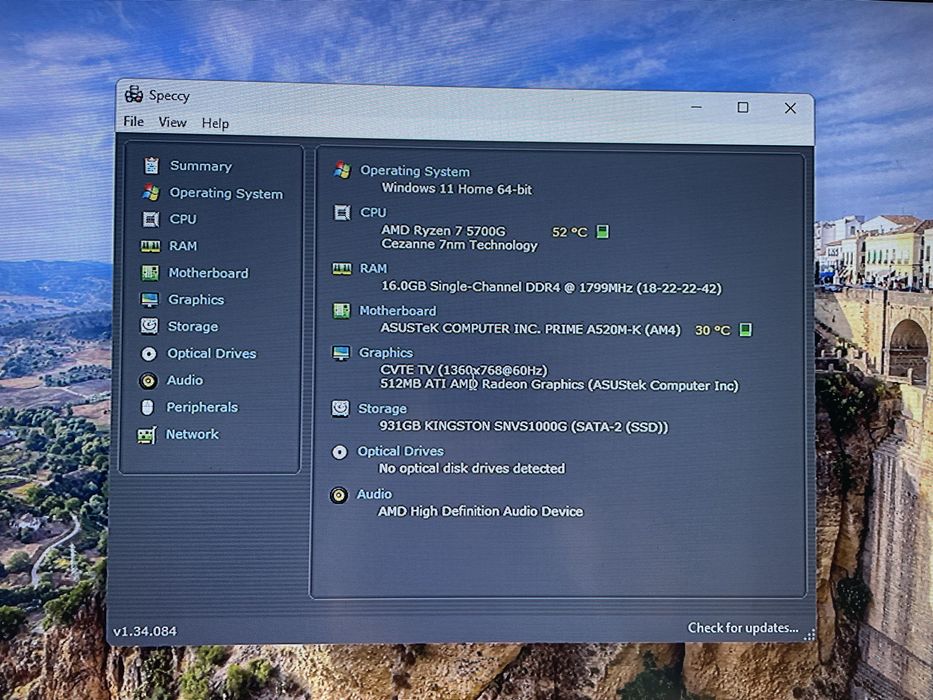The image size is (933, 700).
Task: Click RAM heading link in summary
Action: point(373,268)
